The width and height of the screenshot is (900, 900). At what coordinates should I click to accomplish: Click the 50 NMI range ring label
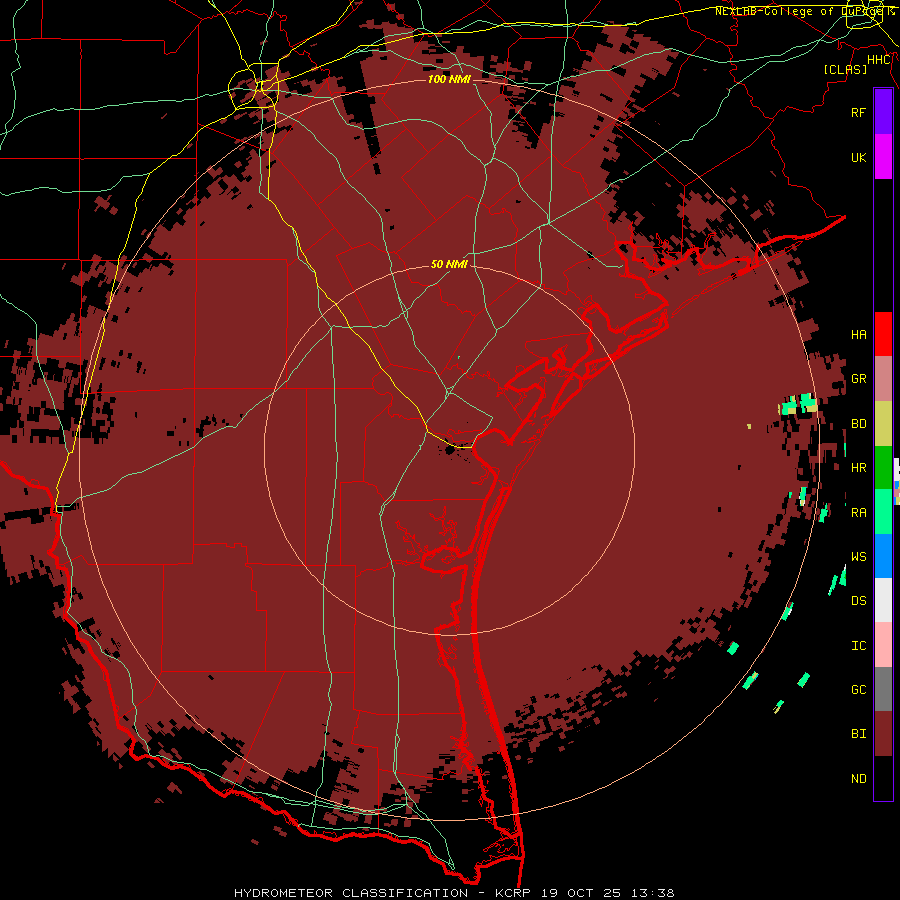point(449,265)
